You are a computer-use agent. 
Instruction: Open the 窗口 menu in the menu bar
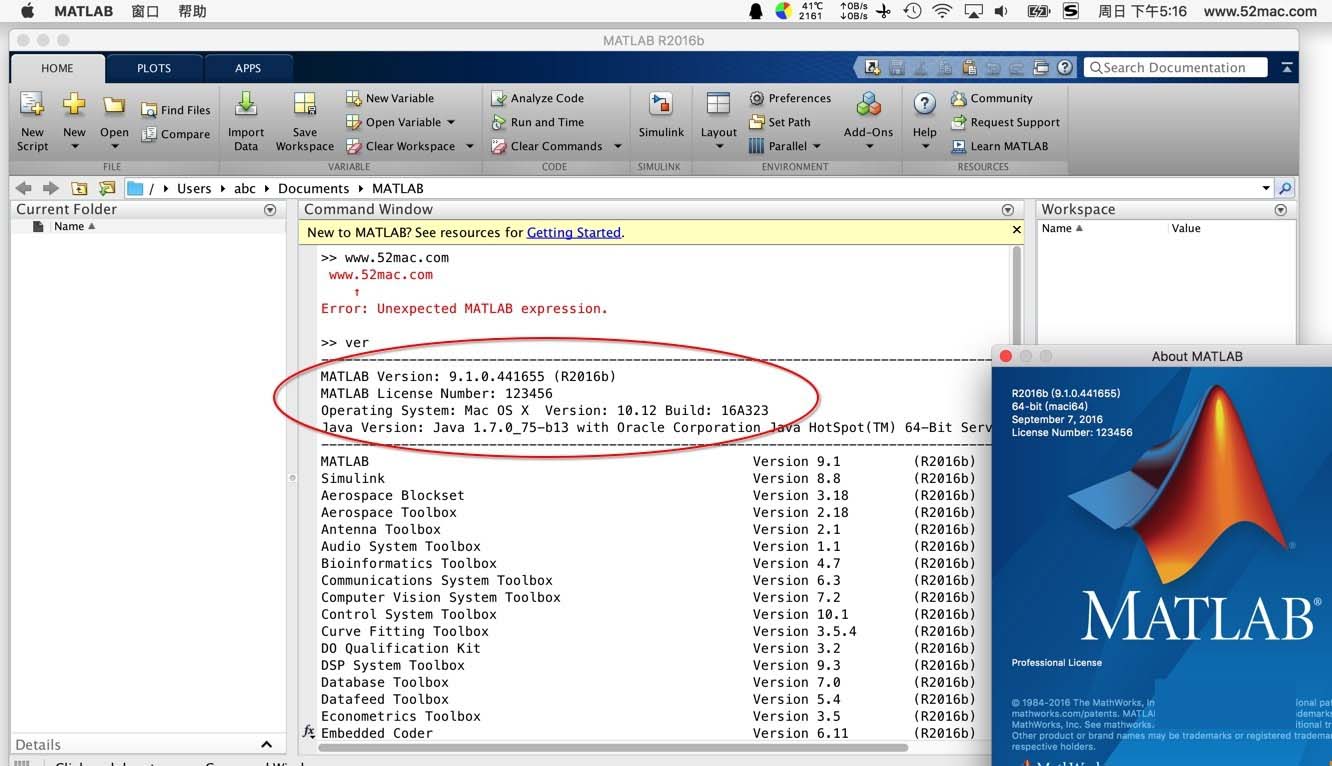[145, 11]
